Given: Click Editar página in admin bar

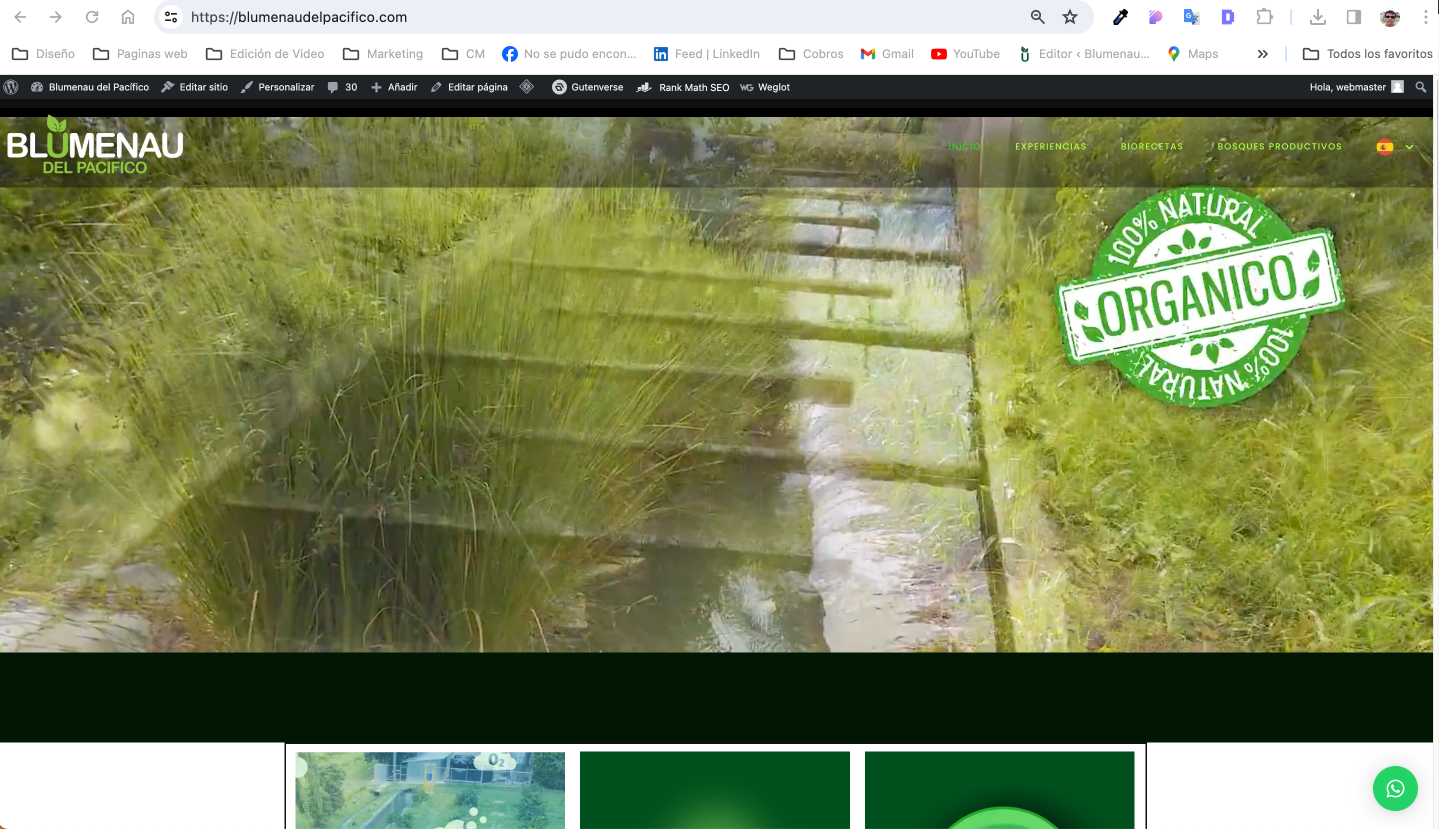Looking at the screenshot, I should pyautogui.click(x=469, y=87).
